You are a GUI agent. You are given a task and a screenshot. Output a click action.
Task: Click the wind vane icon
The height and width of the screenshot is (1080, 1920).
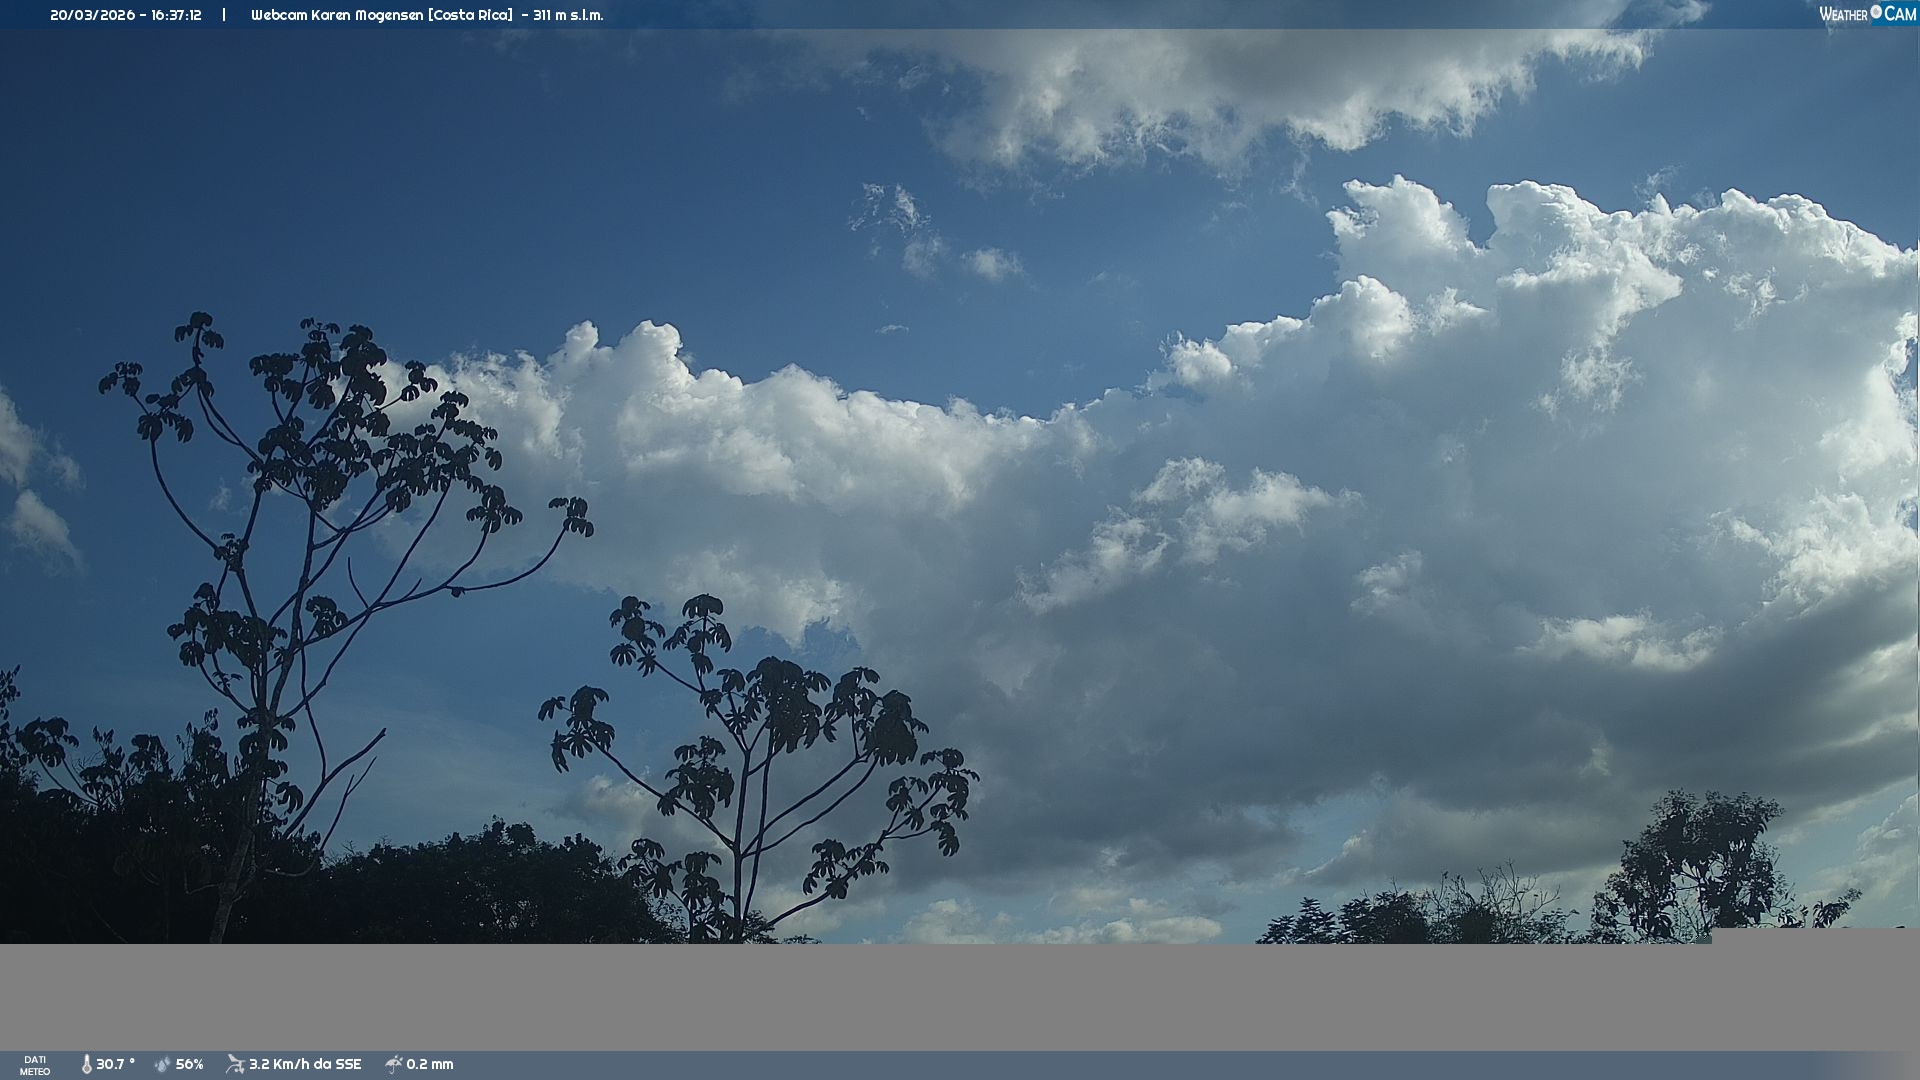(235, 1064)
